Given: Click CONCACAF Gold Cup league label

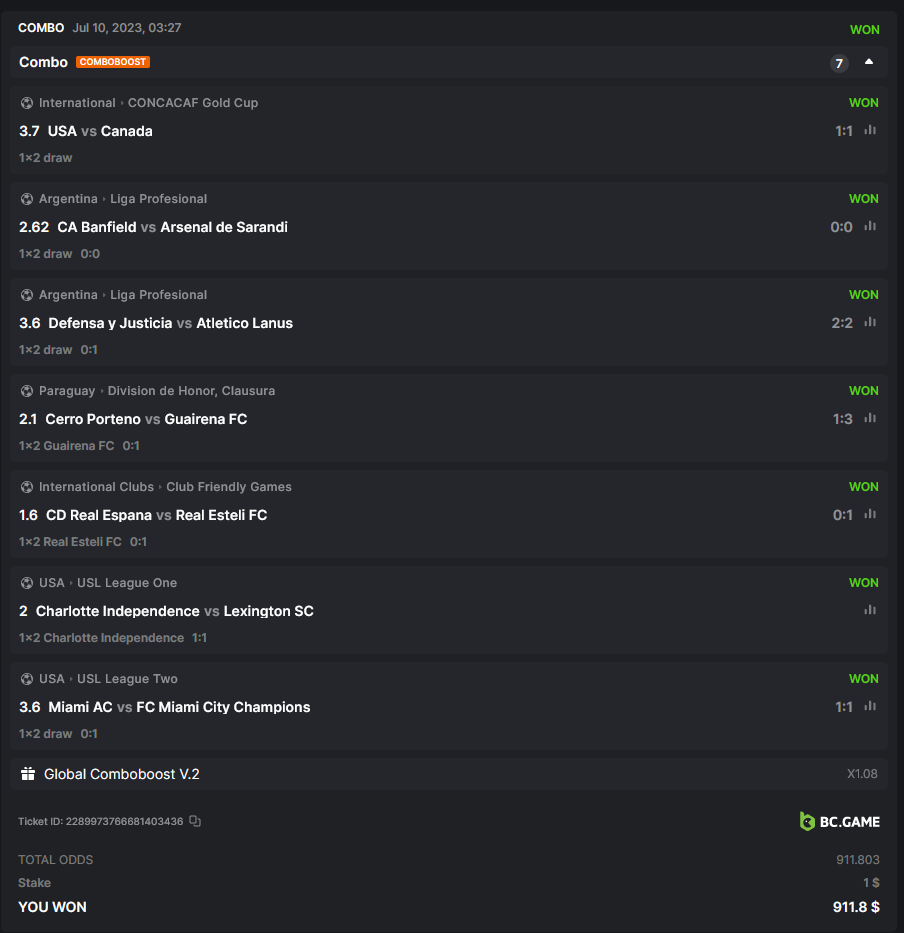Looking at the screenshot, I should click(x=193, y=103).
